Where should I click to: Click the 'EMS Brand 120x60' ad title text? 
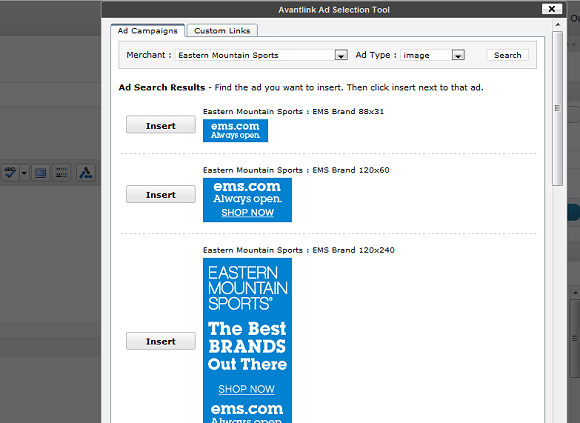tap(296, 170)
